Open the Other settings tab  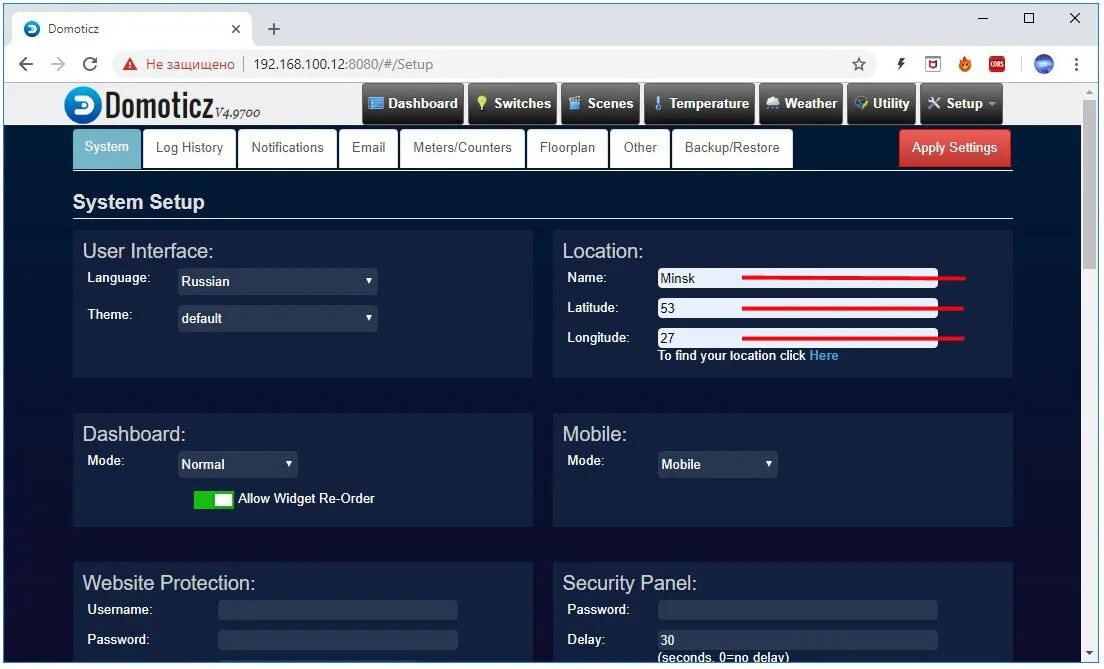[640, 148]
